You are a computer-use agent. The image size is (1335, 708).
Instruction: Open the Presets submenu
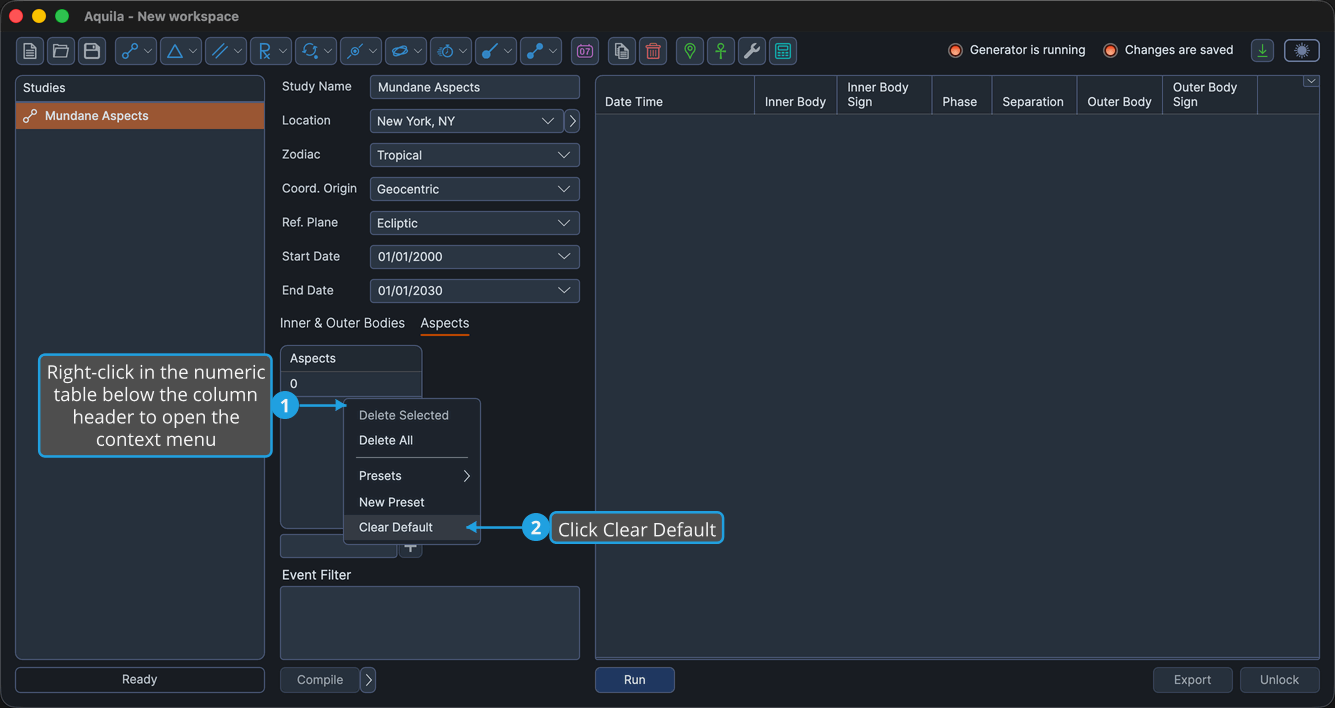click(412, 476)
